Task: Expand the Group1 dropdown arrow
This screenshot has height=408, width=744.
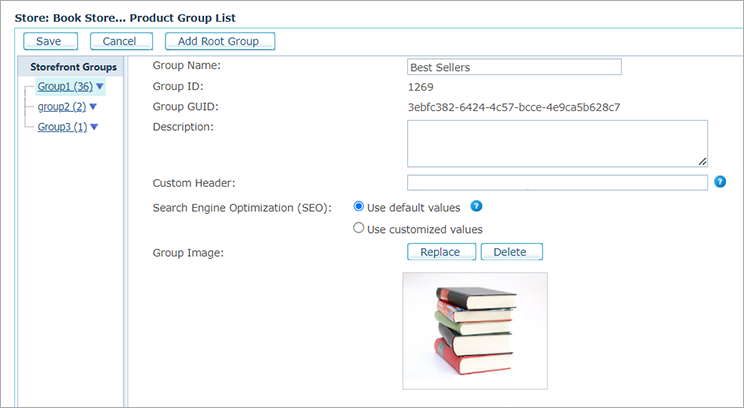Action: click(x=100, y=87)
